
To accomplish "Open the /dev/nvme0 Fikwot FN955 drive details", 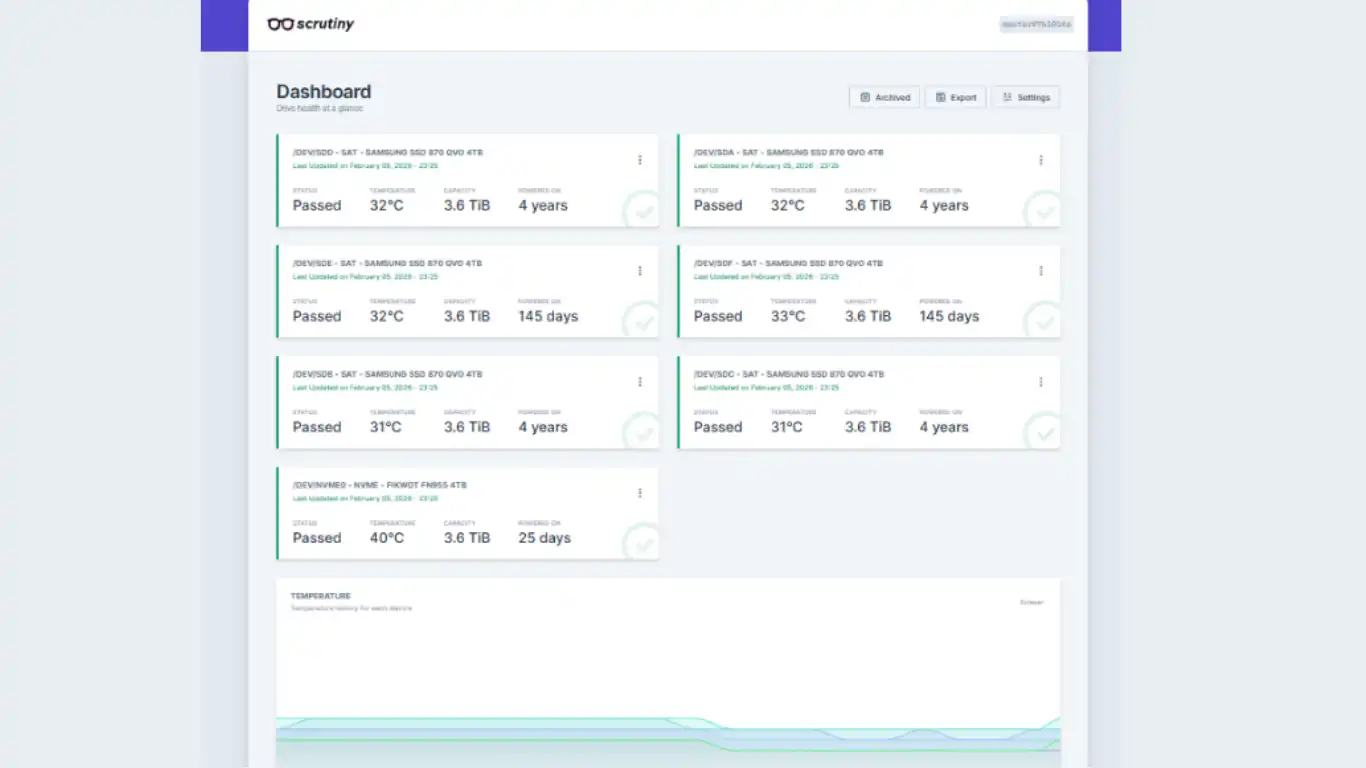I will [380, 485].
